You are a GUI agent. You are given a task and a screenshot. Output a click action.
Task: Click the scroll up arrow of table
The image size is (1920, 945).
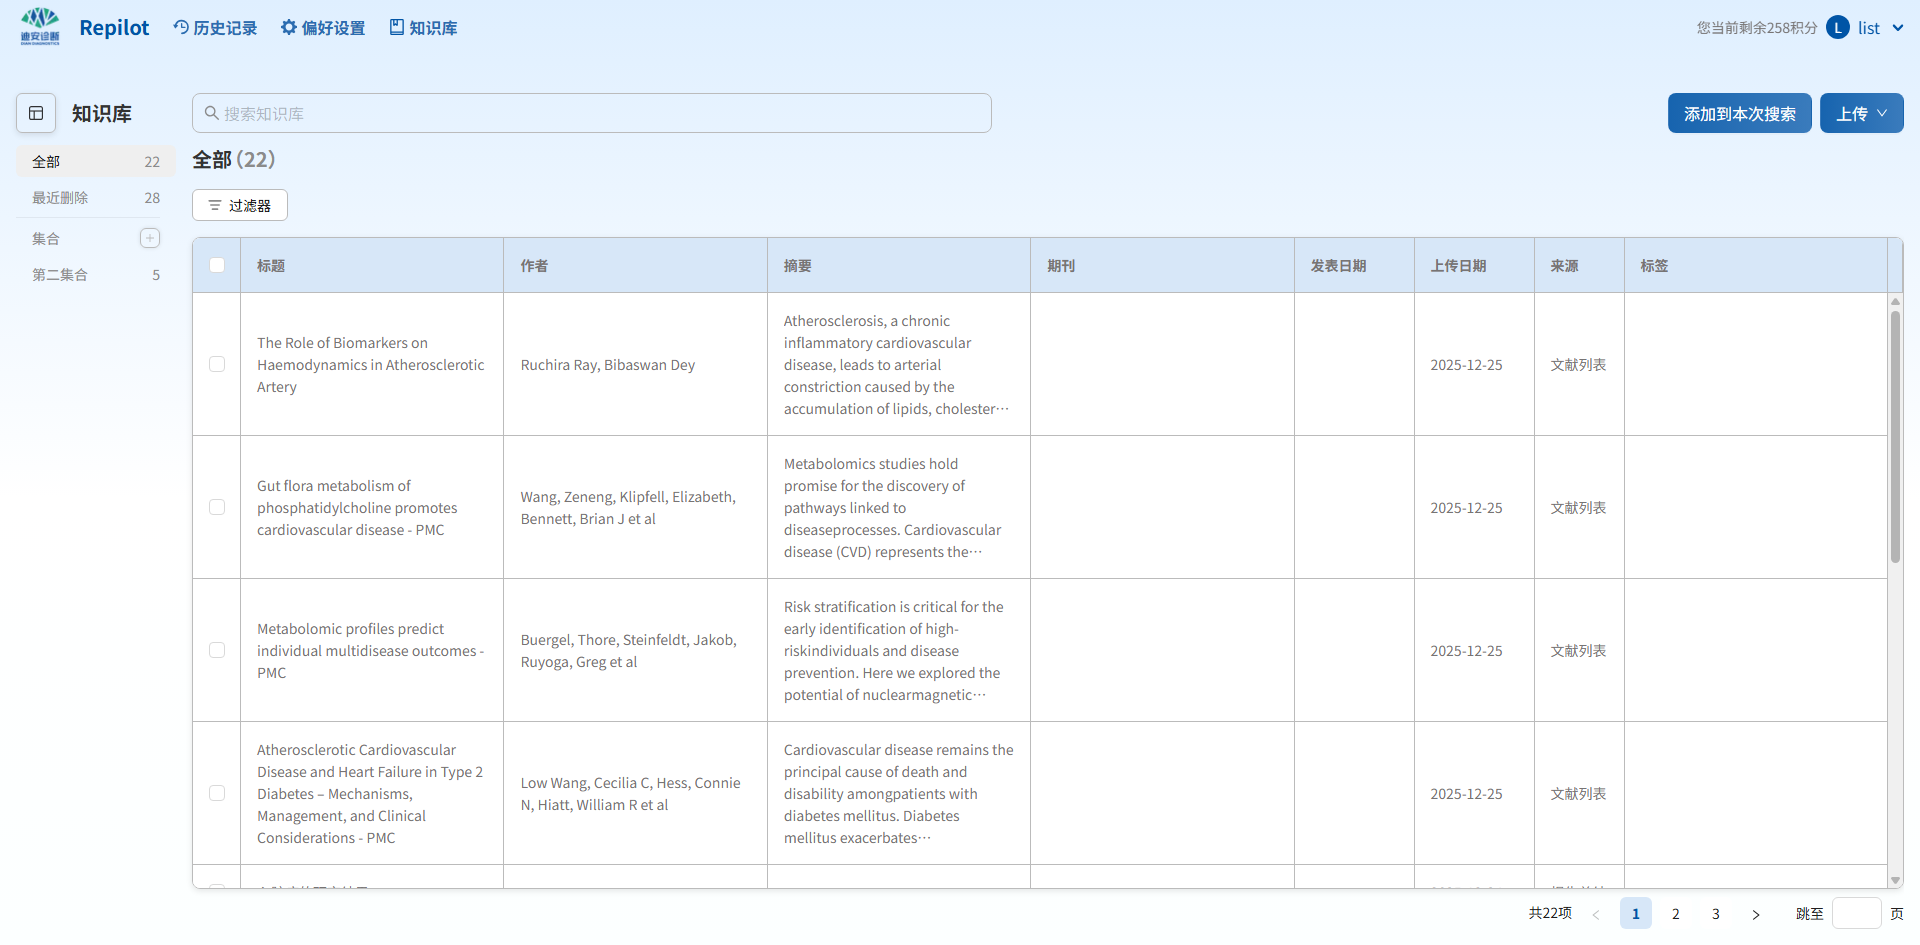coord(1895,301)
